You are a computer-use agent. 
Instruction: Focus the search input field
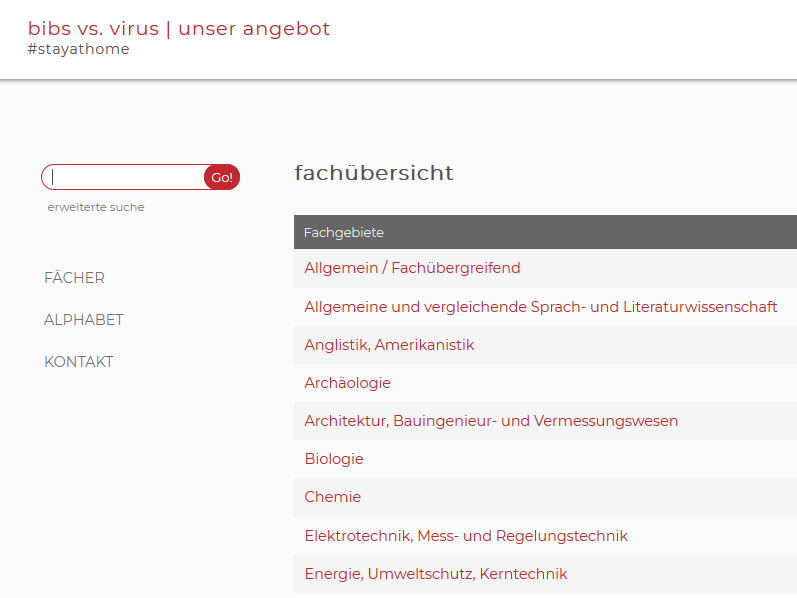[x=125, y=177]
